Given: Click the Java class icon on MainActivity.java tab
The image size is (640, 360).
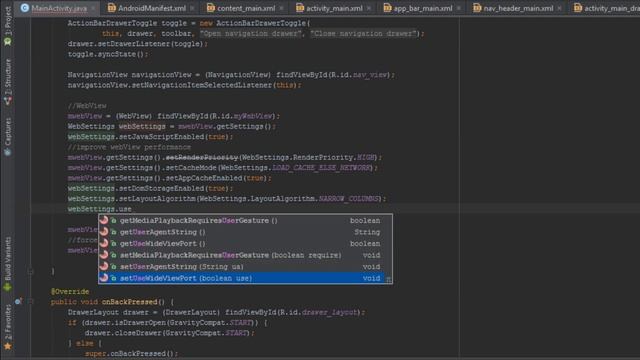Looking at the screenshot, I should pyautogui.click(x=24, y=8).
